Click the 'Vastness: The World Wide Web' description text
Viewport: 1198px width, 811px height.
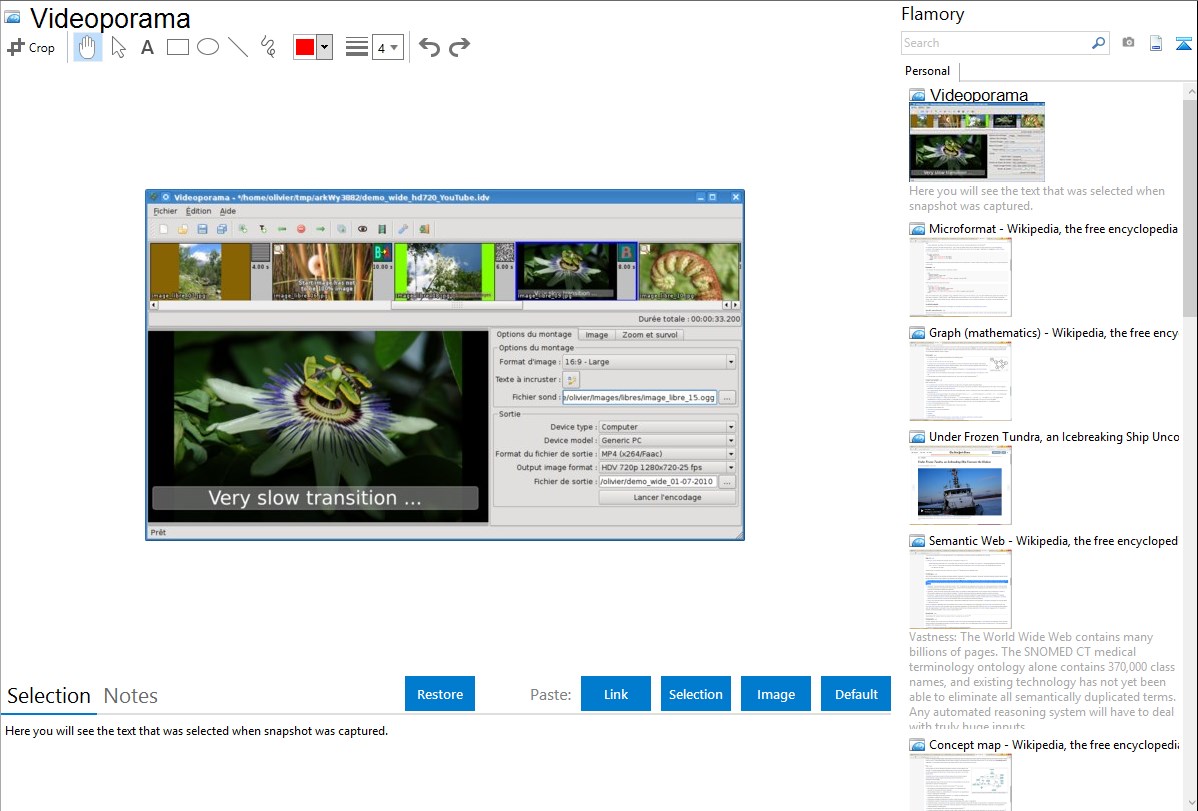pos(1042,681)
